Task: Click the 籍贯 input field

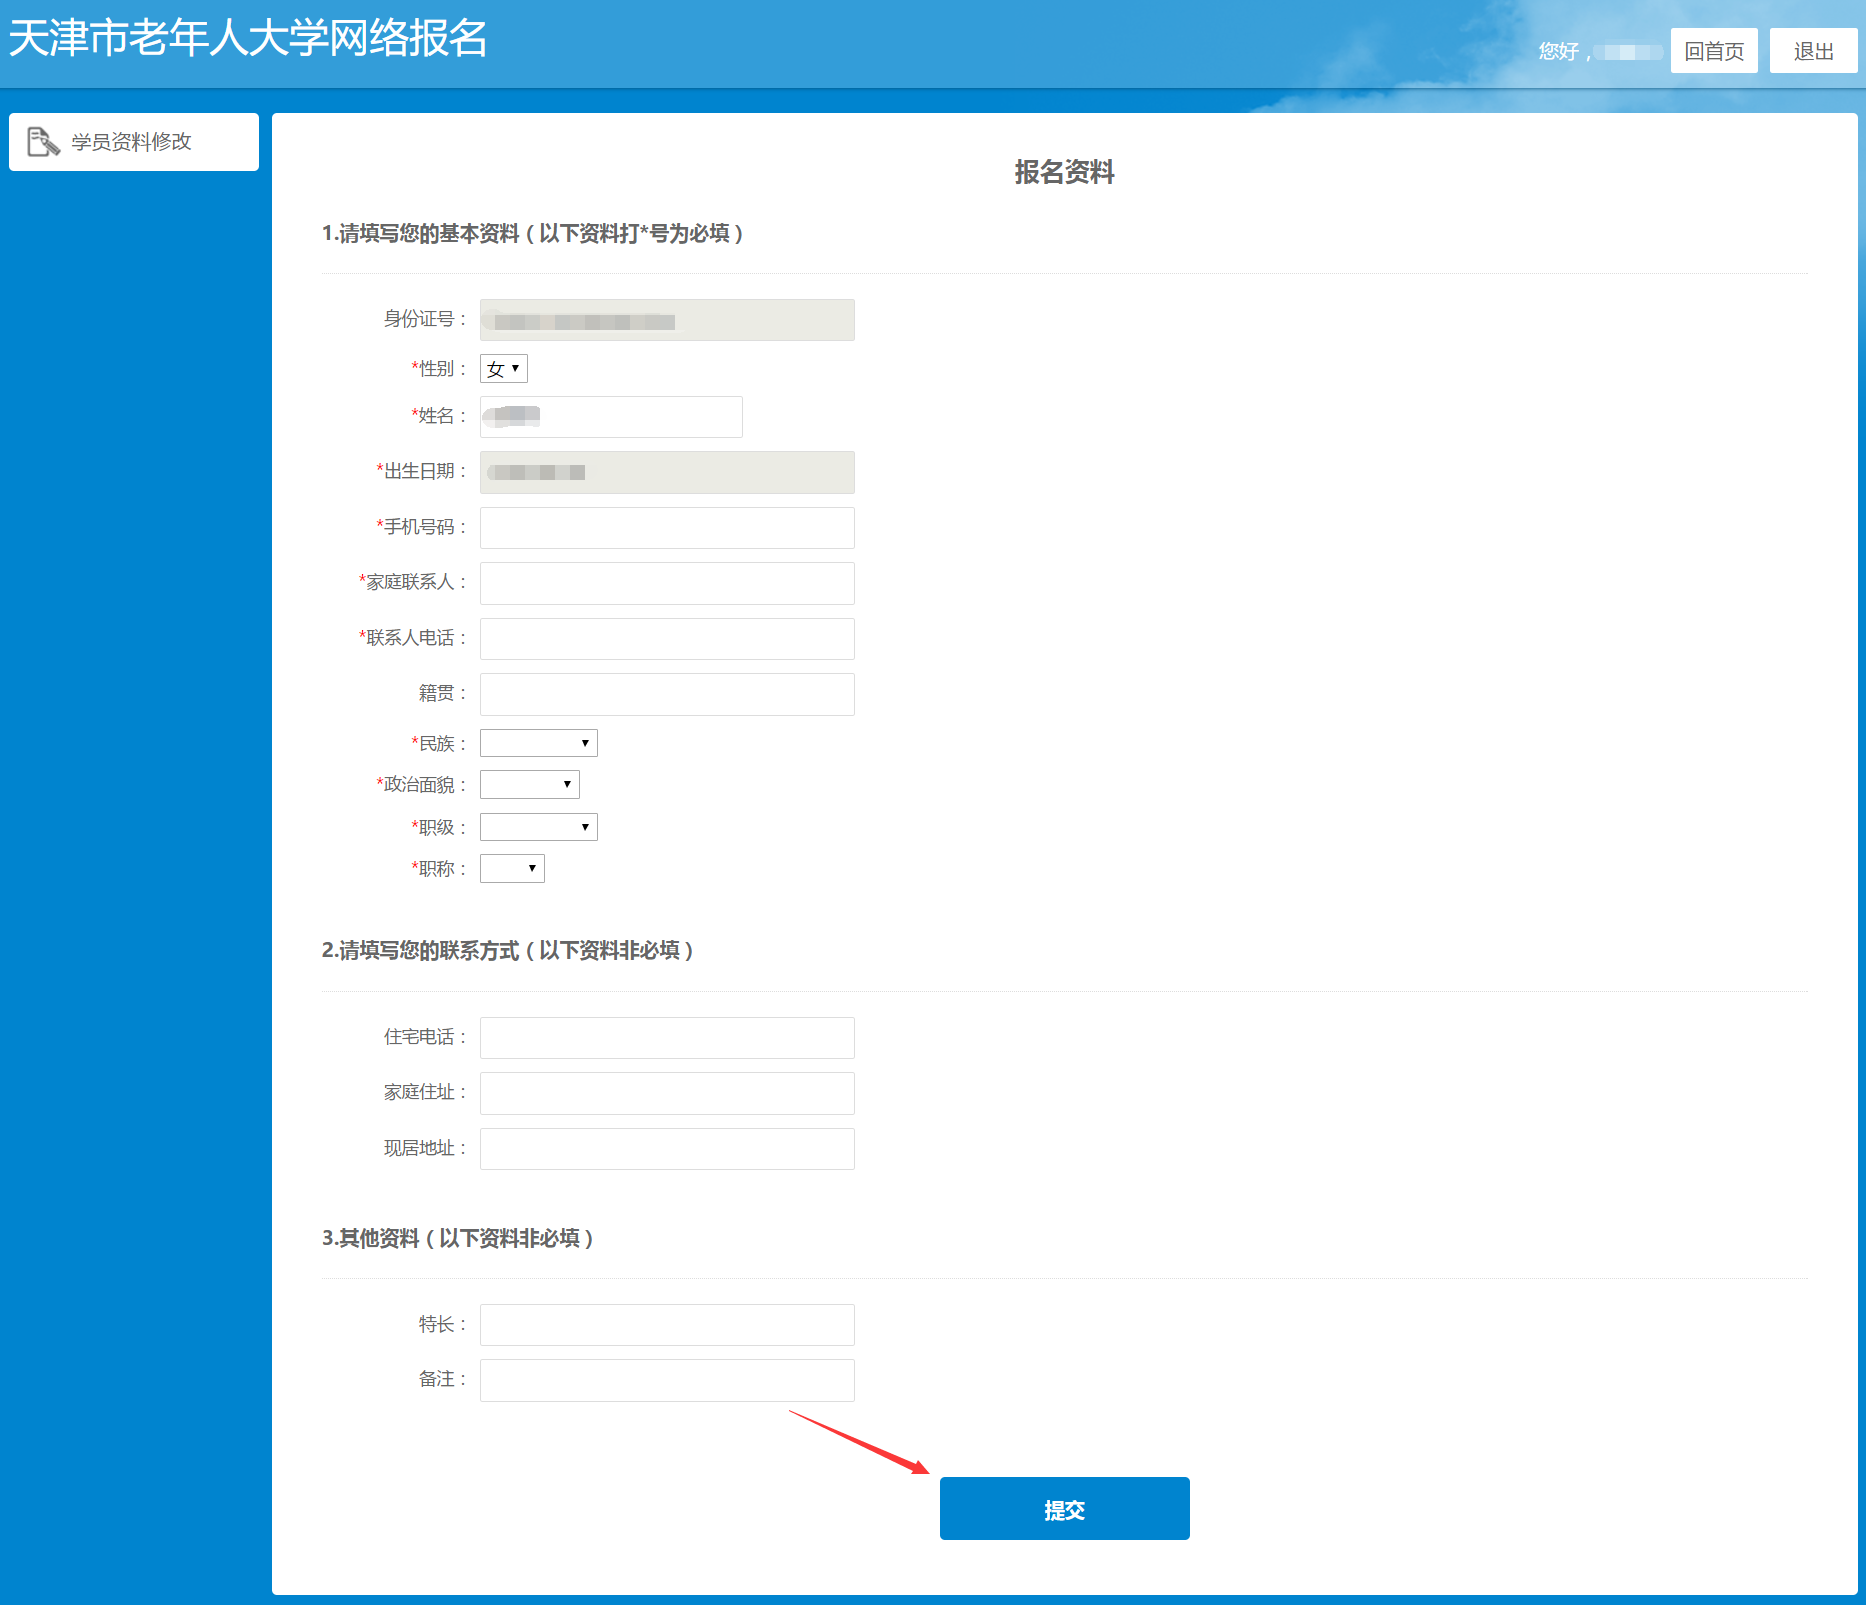Action: (667, 694)
